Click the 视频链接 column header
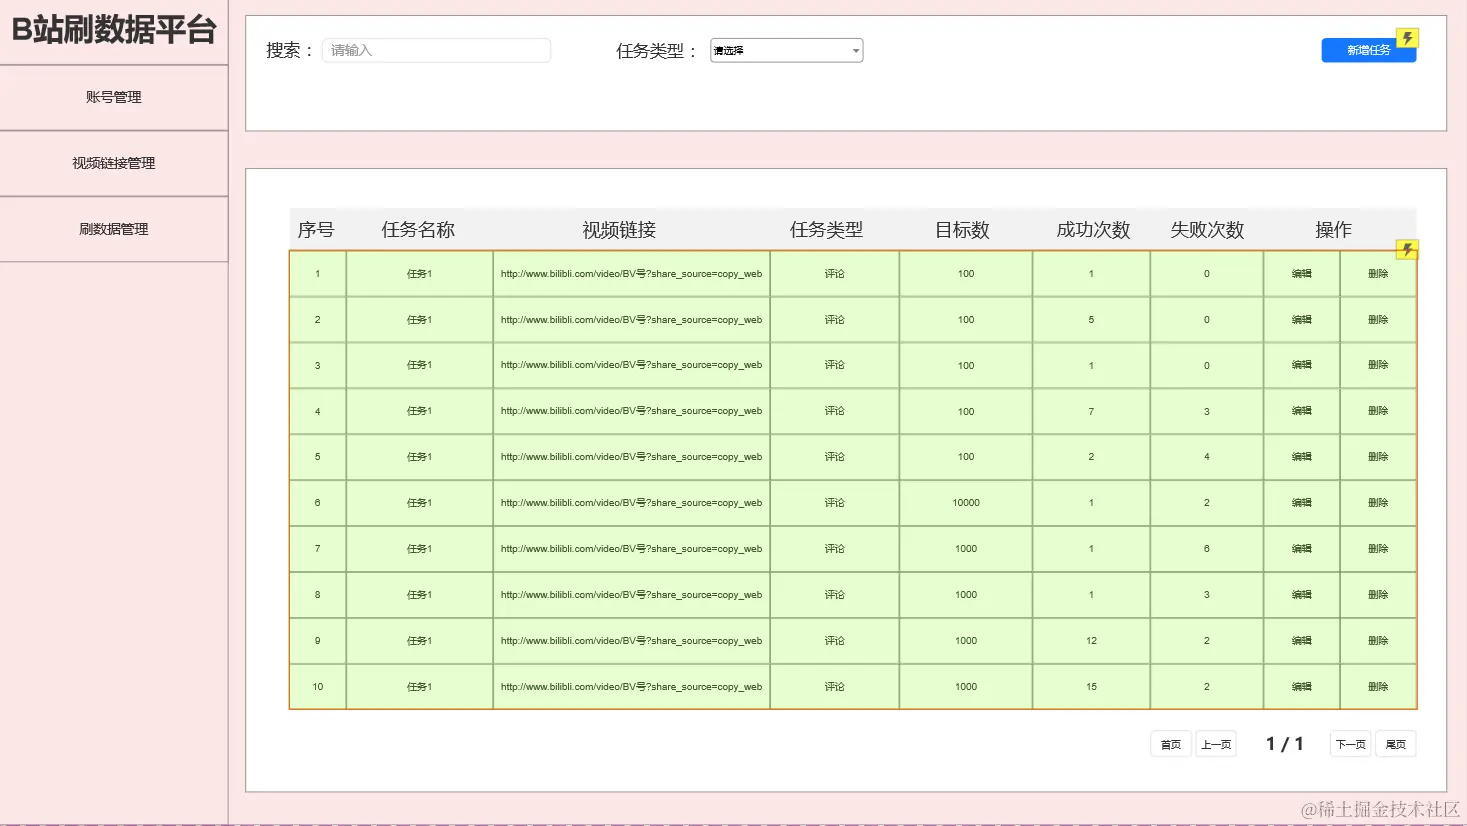 (619, 230)
